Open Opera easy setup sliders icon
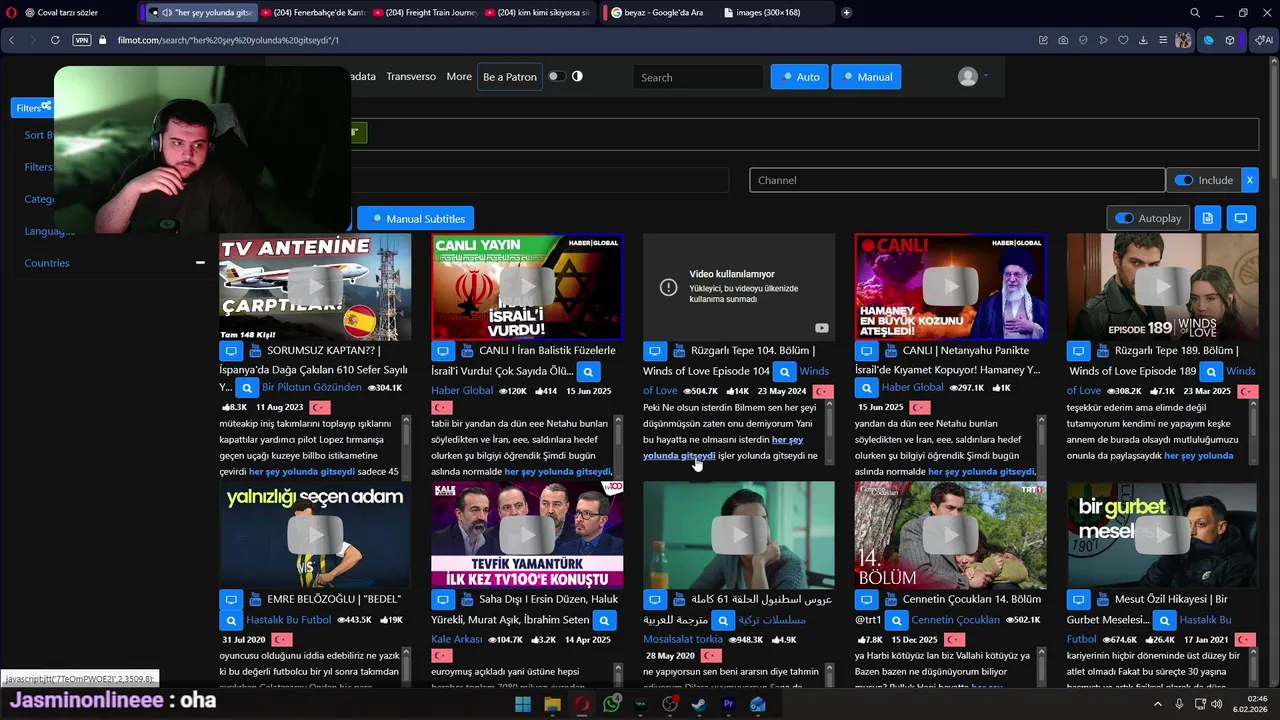Viewport: 1280px width, 720px height. click(1163, 40)
